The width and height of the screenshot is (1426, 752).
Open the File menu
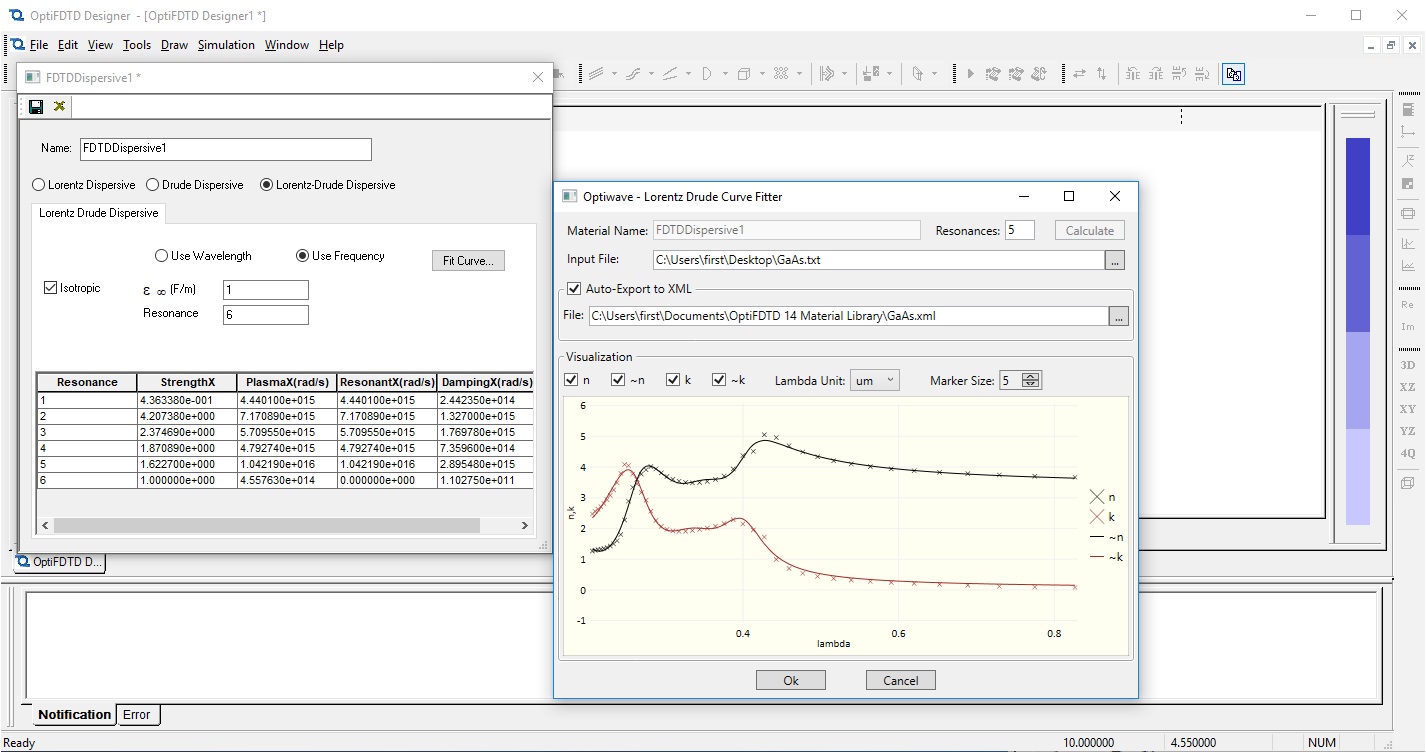click(39, 45)
